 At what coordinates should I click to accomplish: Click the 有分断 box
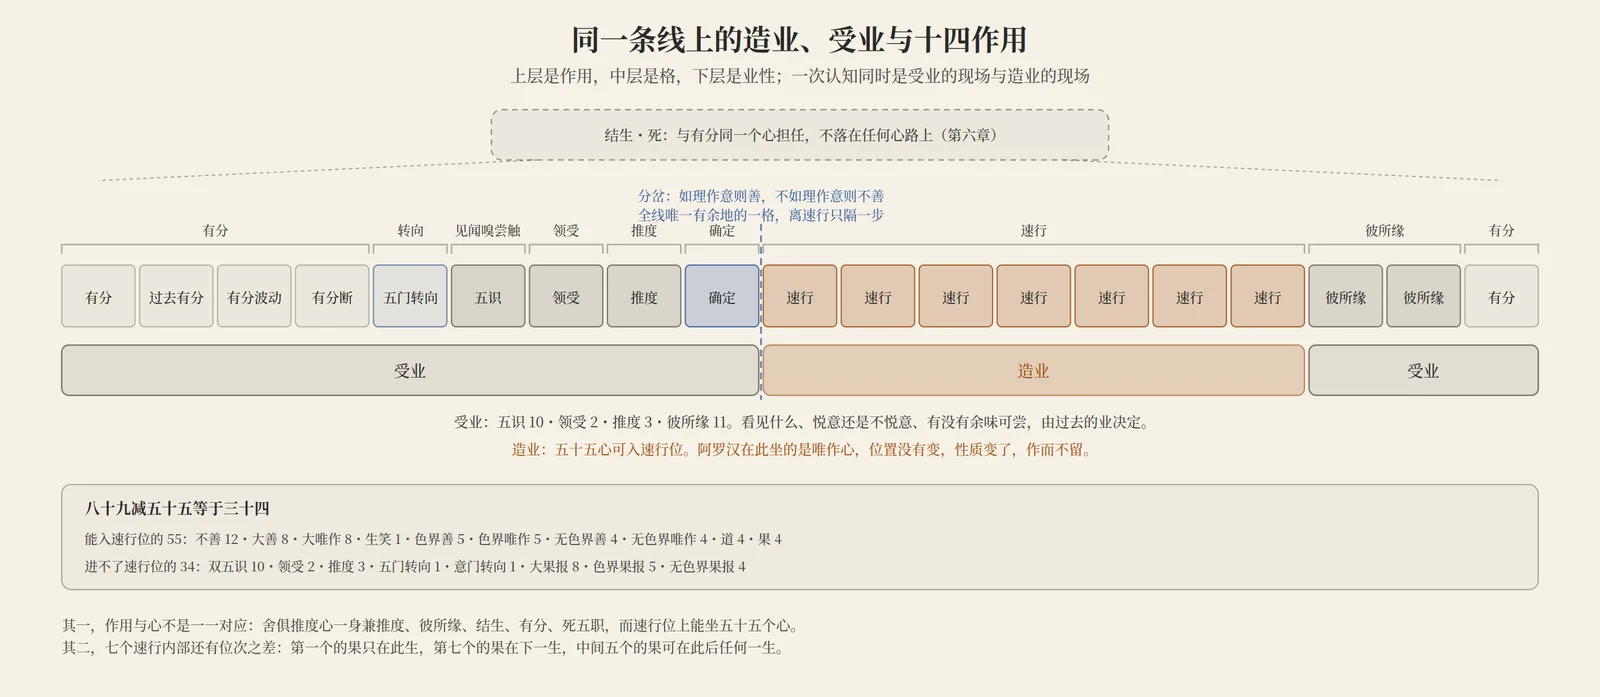coord(332,296)
